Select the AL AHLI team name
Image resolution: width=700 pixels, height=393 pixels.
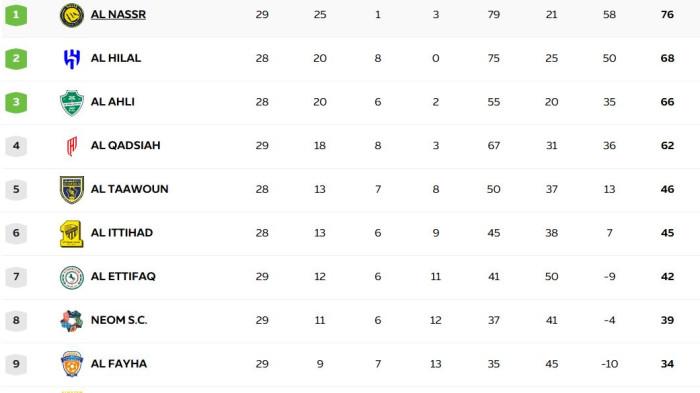point(112,102)
